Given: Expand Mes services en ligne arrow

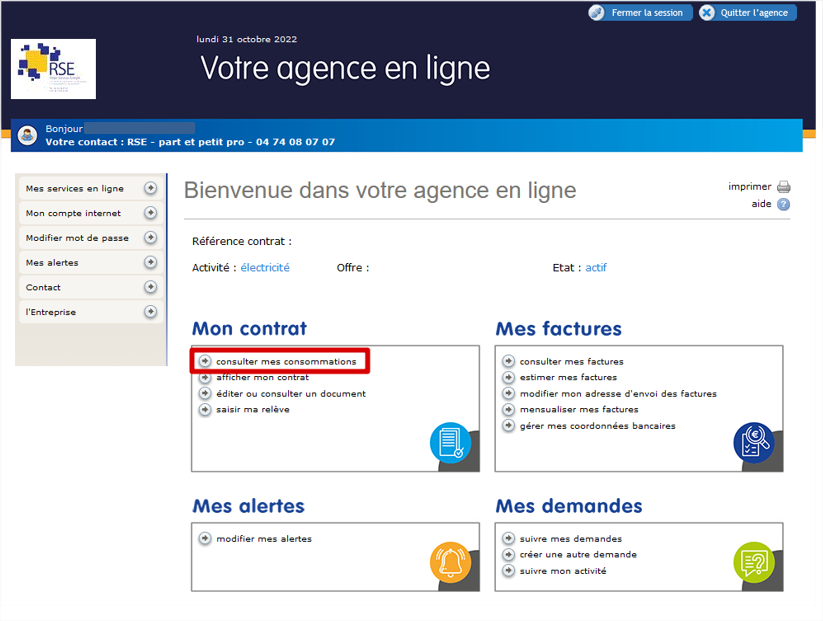Looking at the screenshot, I should [x=150, y=188].
